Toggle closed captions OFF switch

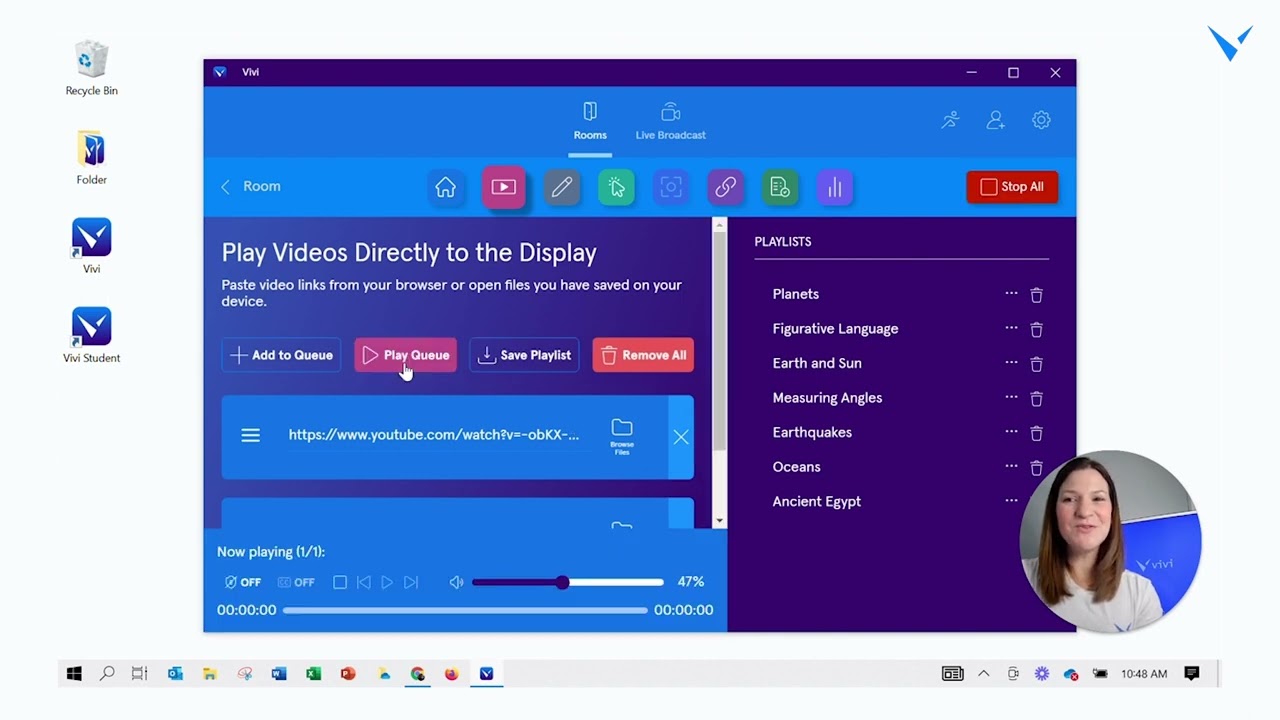click(296, 582)
